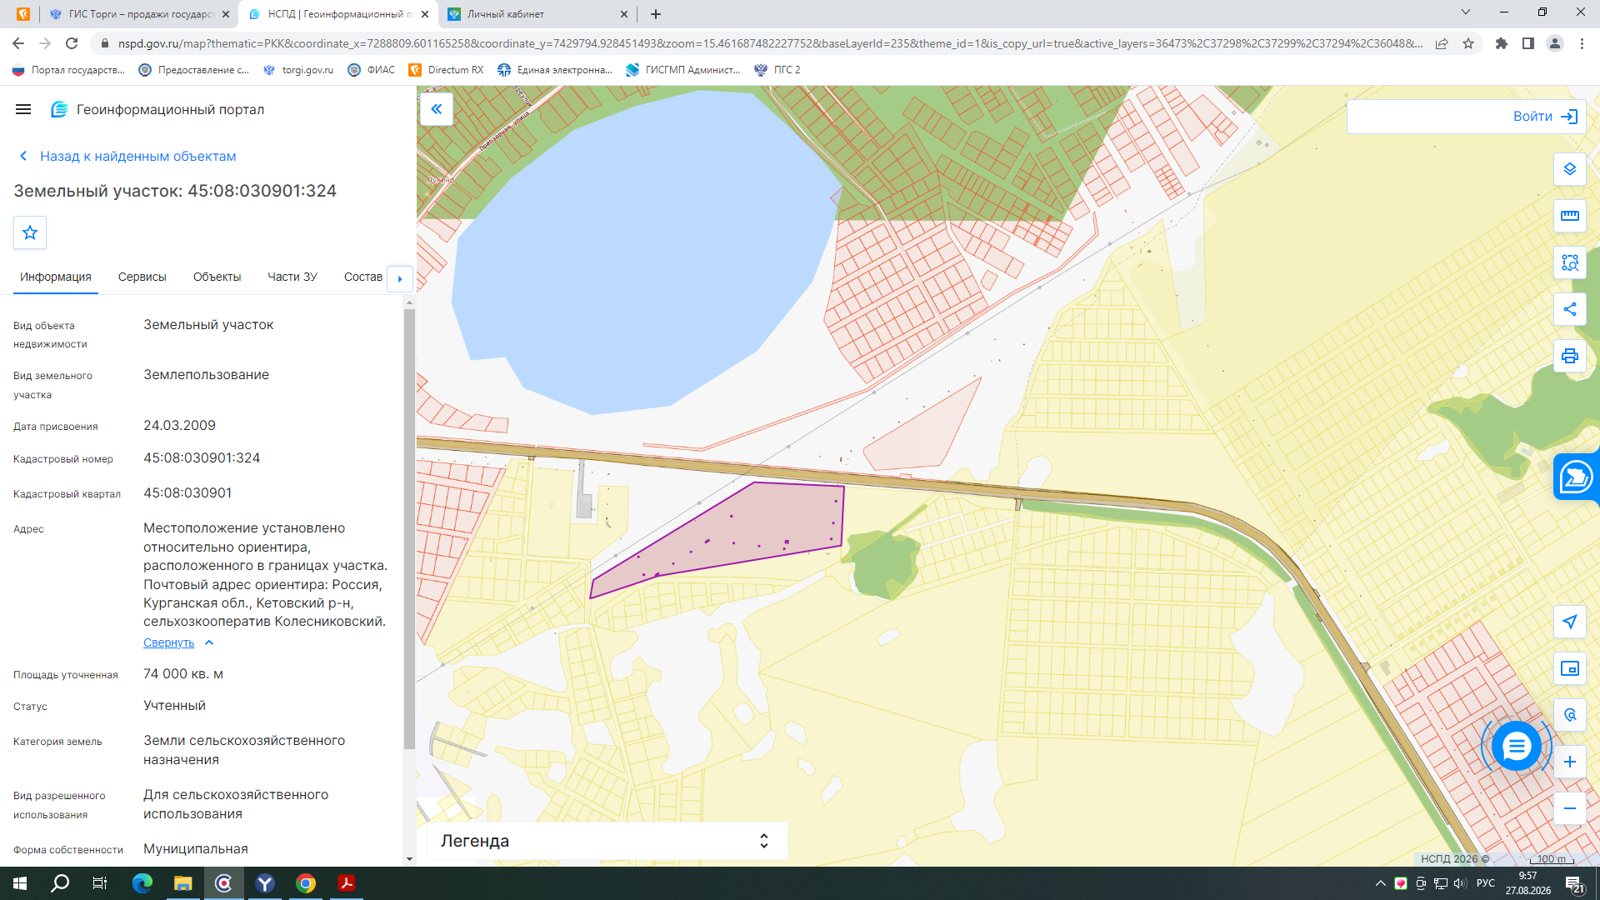Show more tabs with arrow after Состав
1600x900 pixels.
coord(400,278)
